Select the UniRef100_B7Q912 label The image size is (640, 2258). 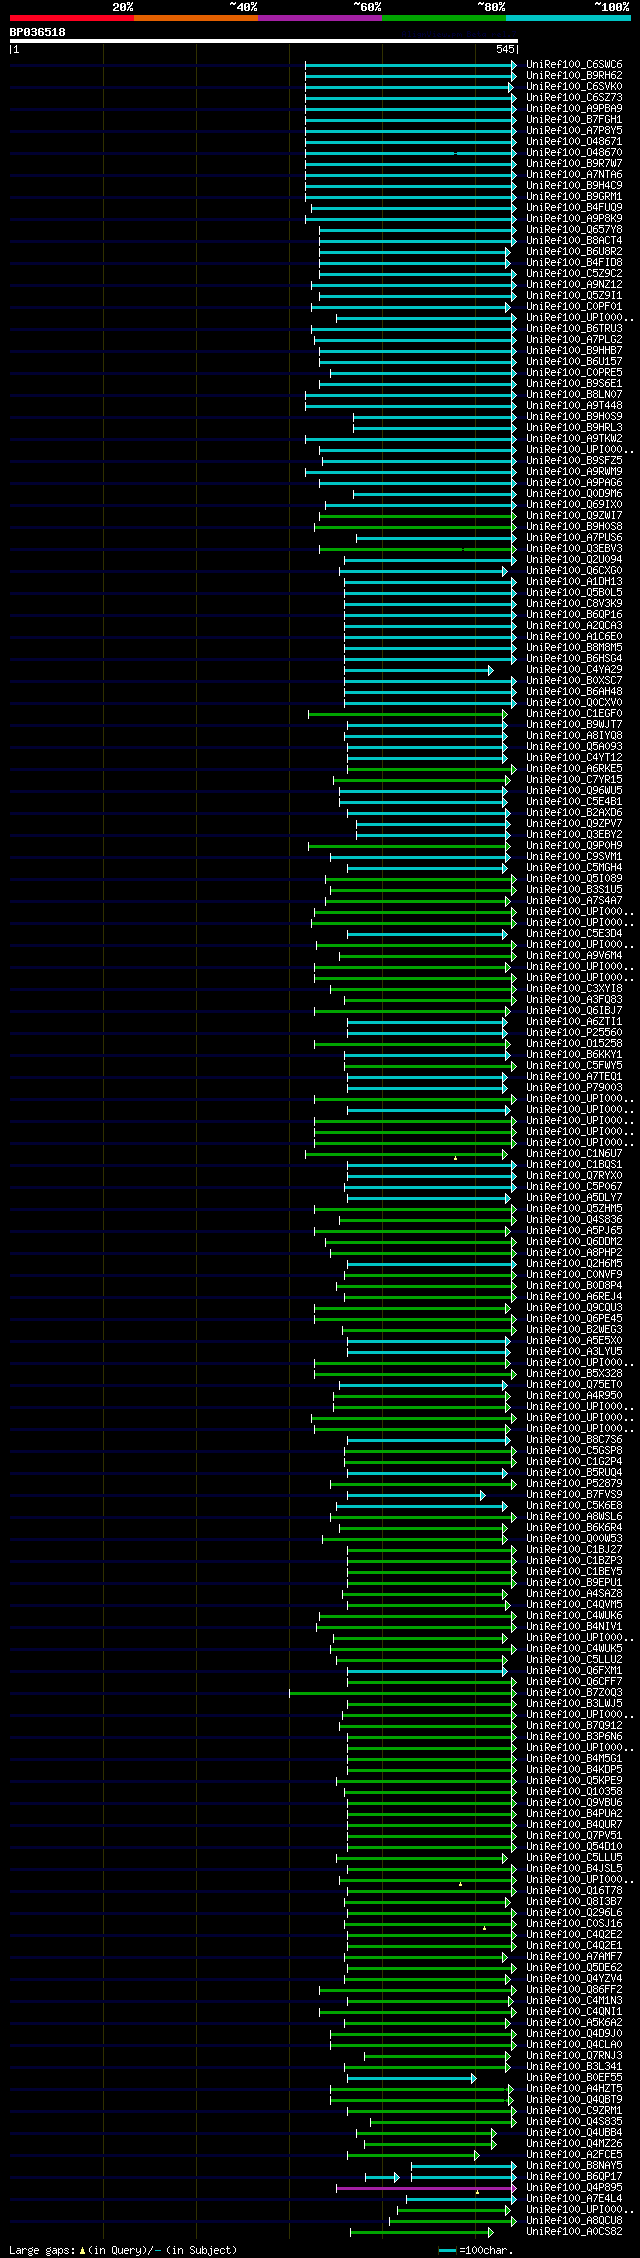(x=574, y=1726)
